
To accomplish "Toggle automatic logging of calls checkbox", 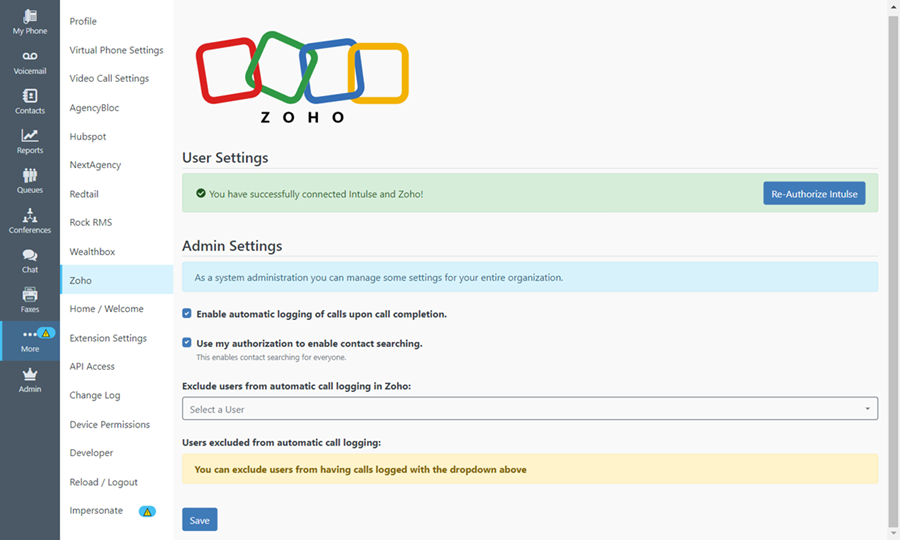I will click(x=187, y=313).
